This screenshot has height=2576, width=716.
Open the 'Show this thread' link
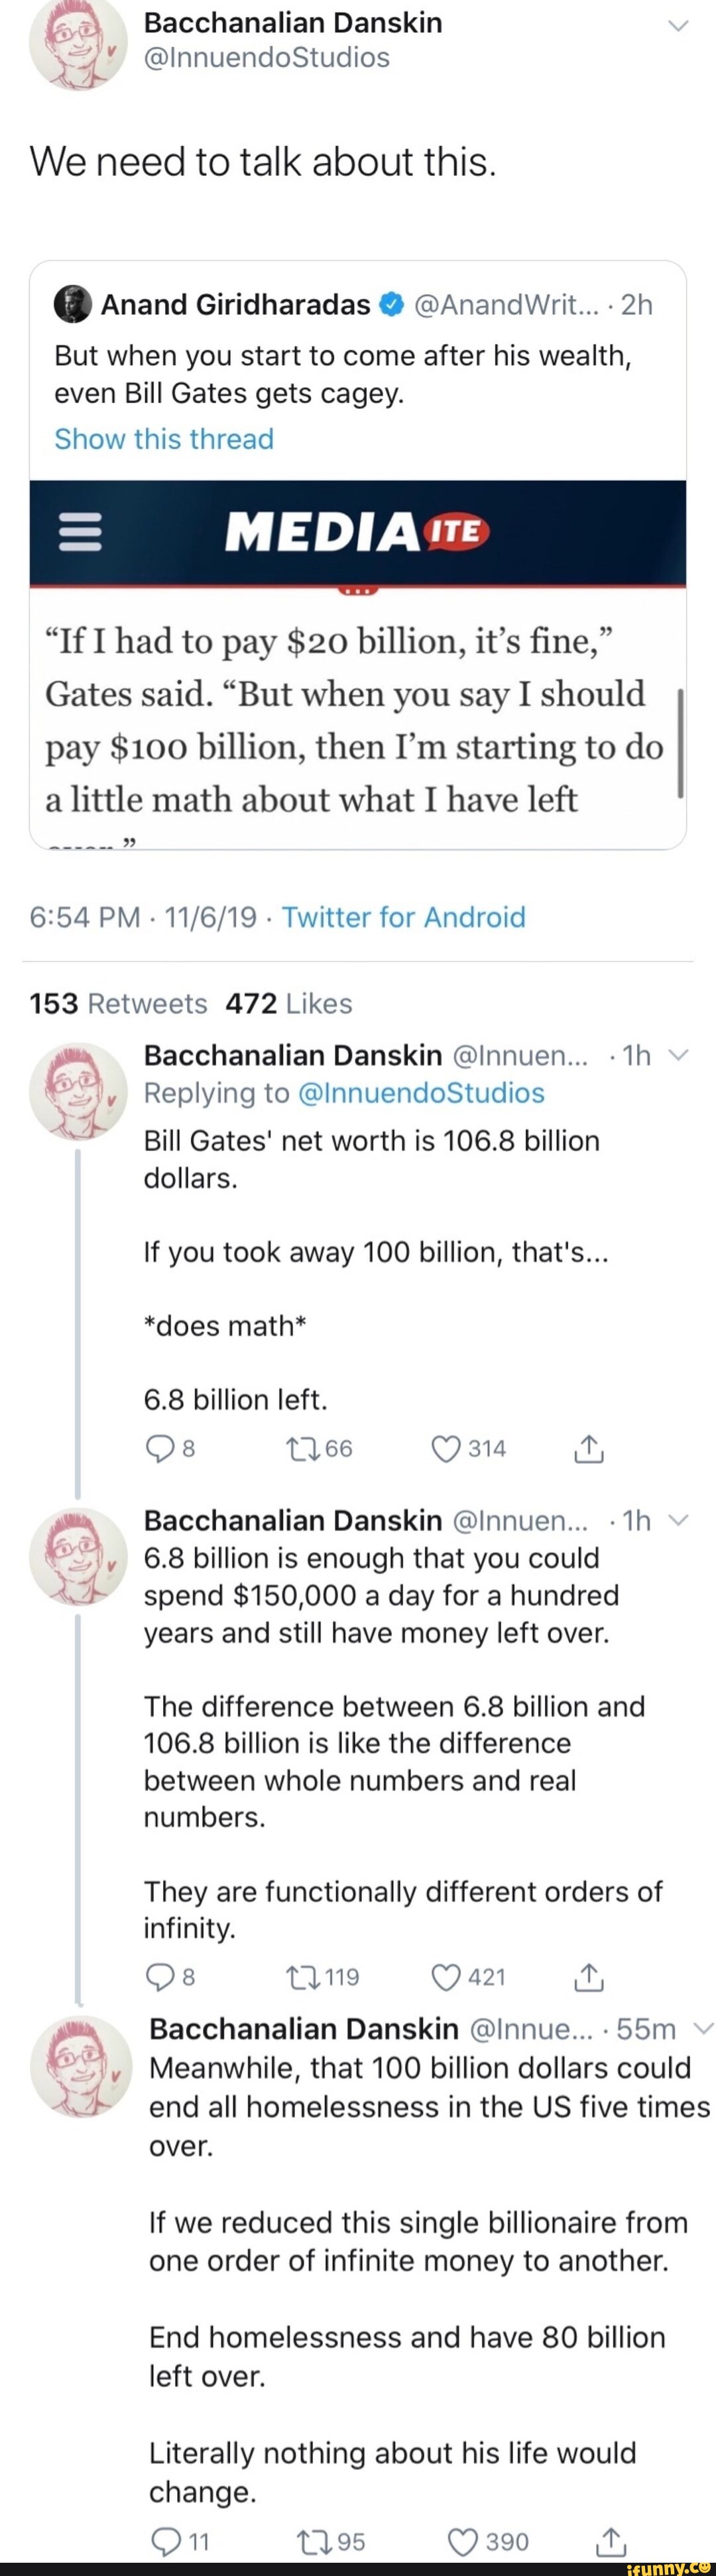[164, 439]
